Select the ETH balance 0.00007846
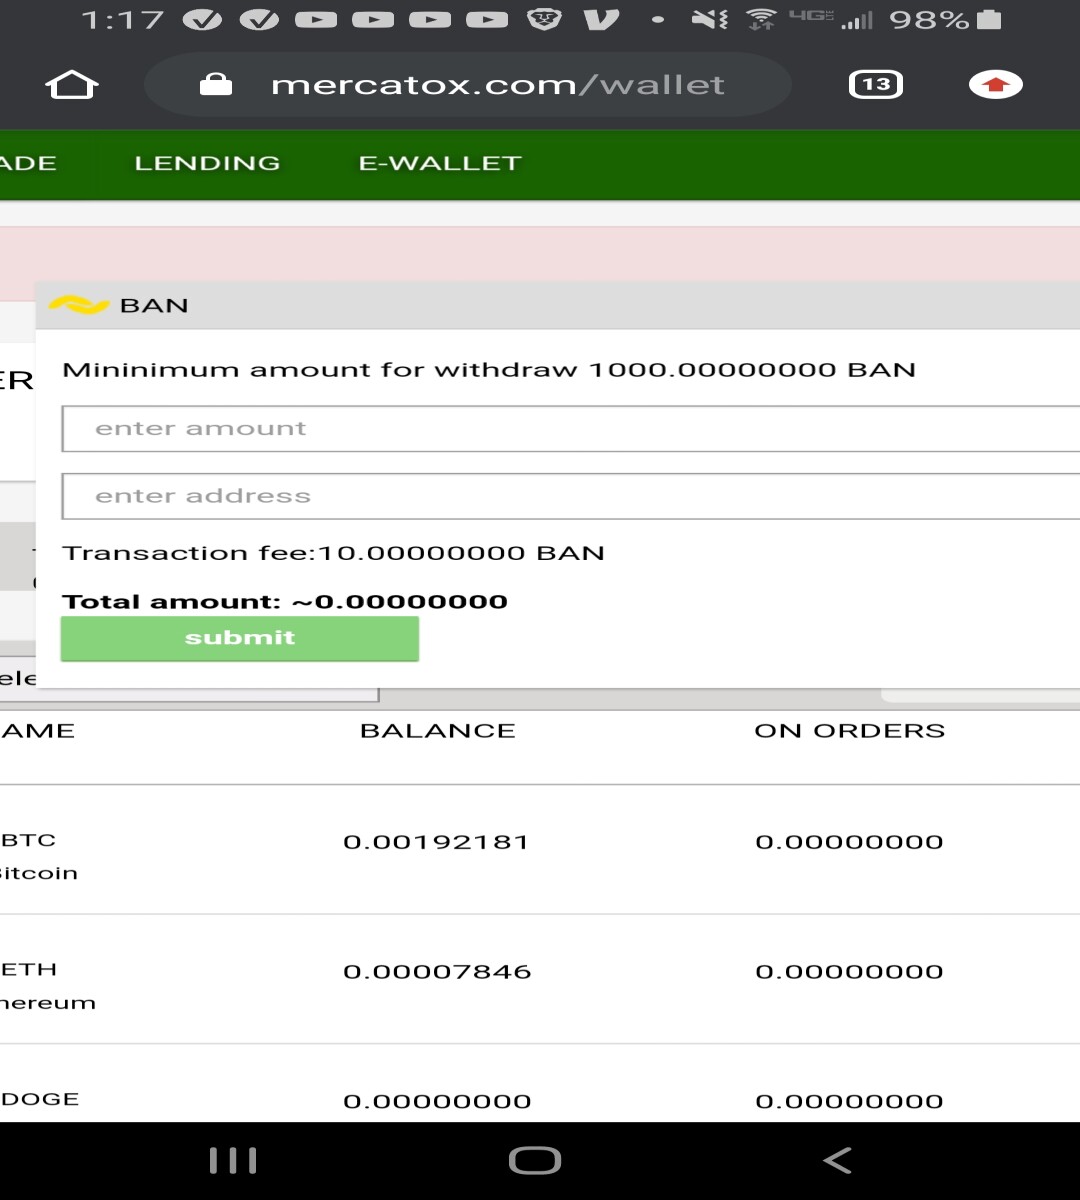Viewport: 1080px width, 1200px height. tap(437, 972)
